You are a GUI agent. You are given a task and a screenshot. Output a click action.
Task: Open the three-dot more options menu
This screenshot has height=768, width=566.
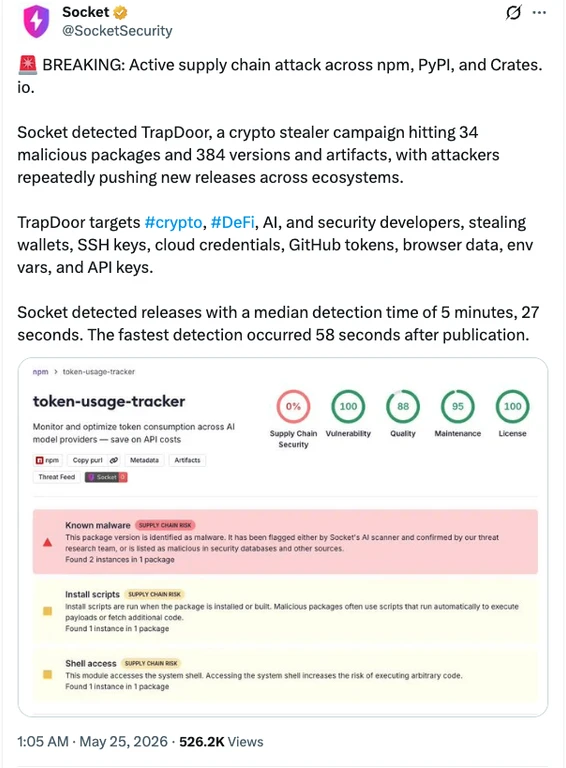coord(539,13)
